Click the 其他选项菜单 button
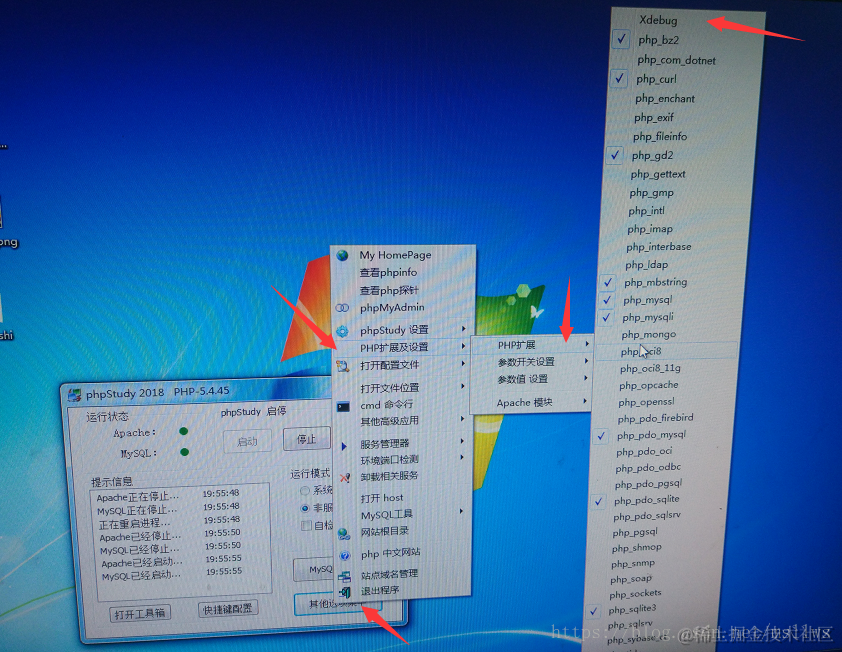The height and width of the screenshot is (652, 842). [336, 604]
